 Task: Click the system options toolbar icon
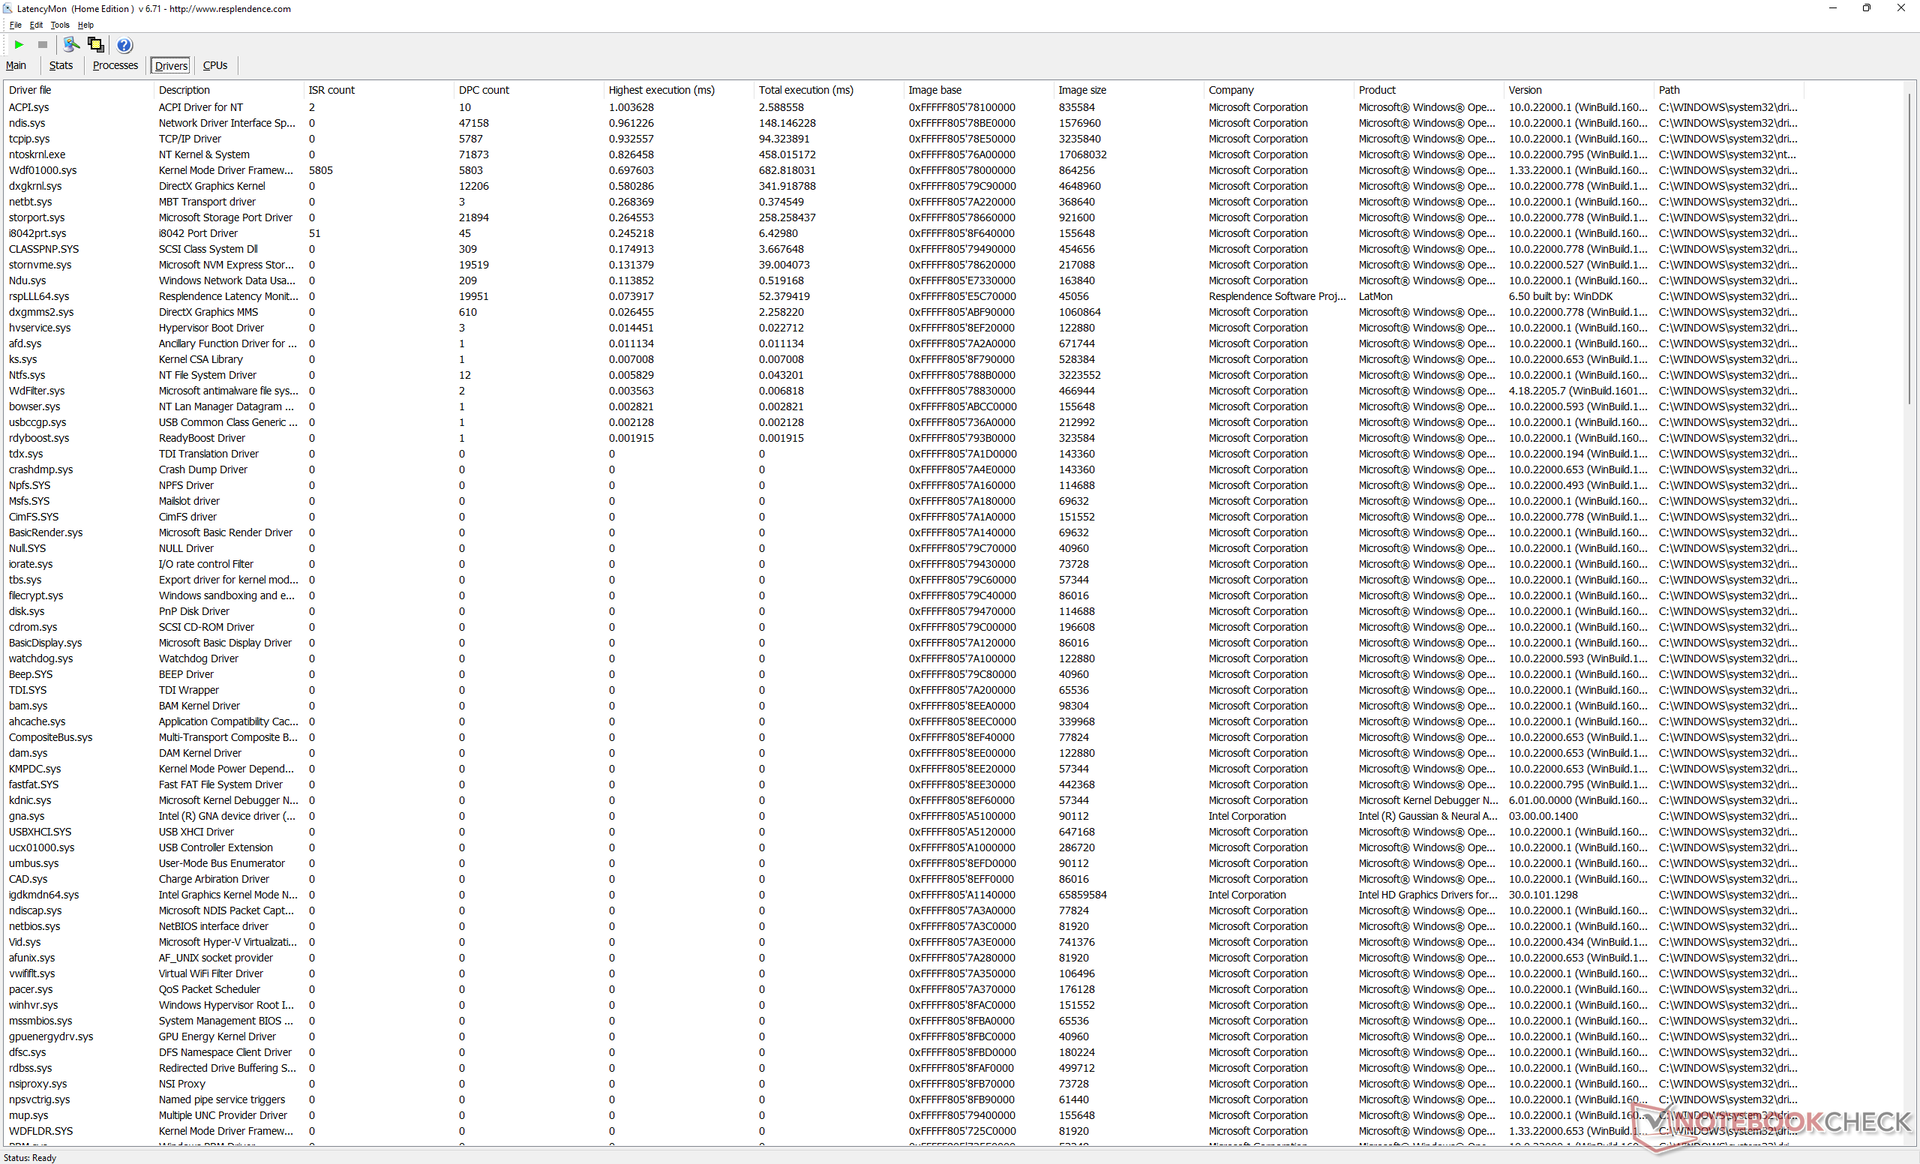71,45
